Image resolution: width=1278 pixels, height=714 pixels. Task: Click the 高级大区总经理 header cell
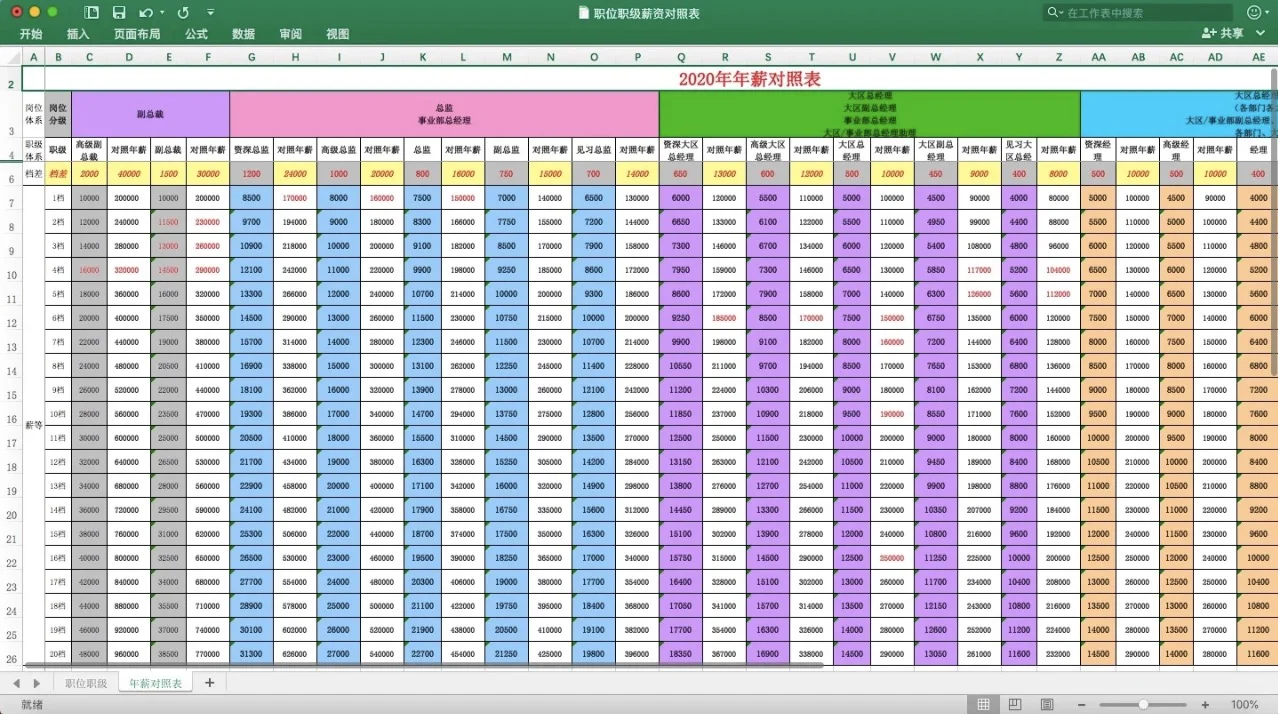tap(768, 150)
